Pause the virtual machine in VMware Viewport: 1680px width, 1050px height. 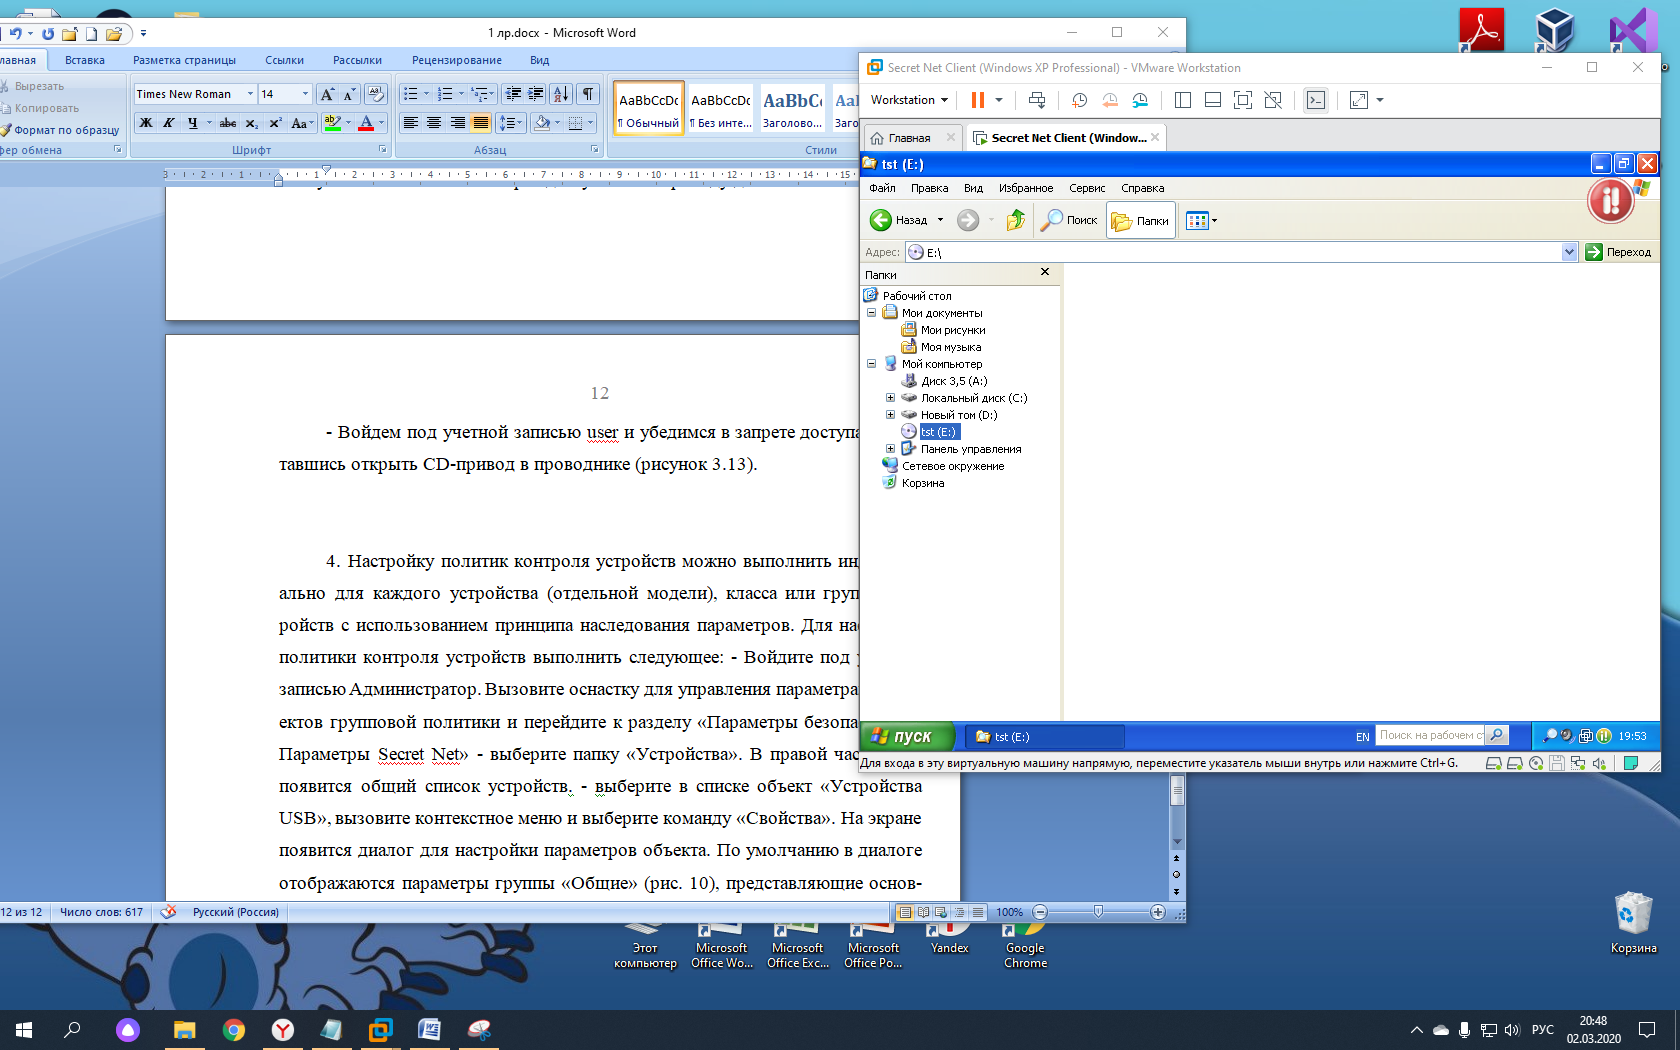point(978,100)
